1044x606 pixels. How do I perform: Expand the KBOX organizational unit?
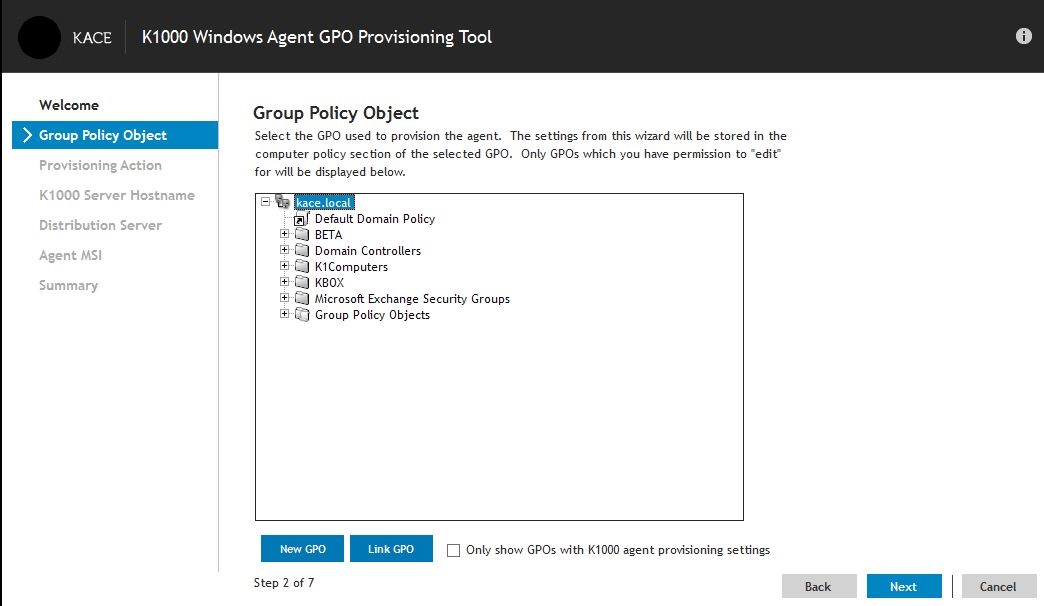point(284,282)
